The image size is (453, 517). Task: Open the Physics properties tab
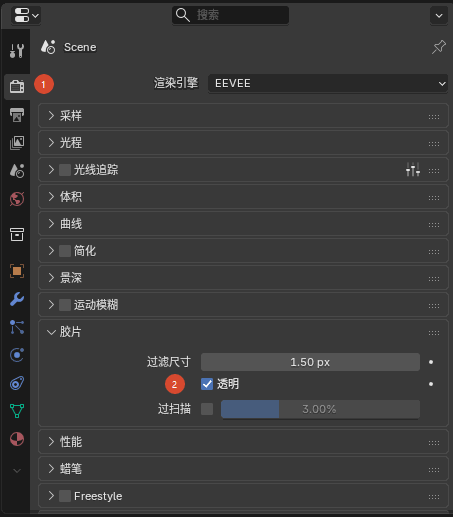coord(17,355)
